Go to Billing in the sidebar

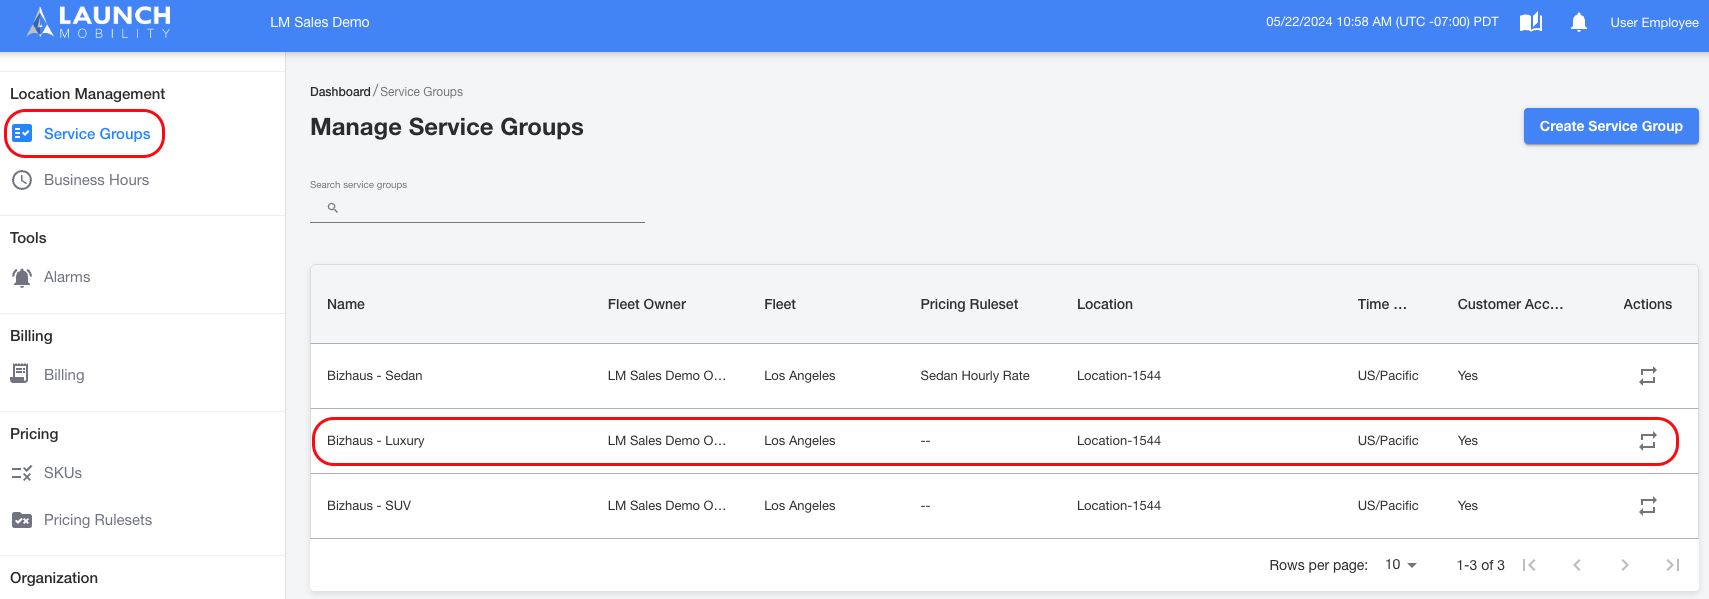[x=64, y=375]
